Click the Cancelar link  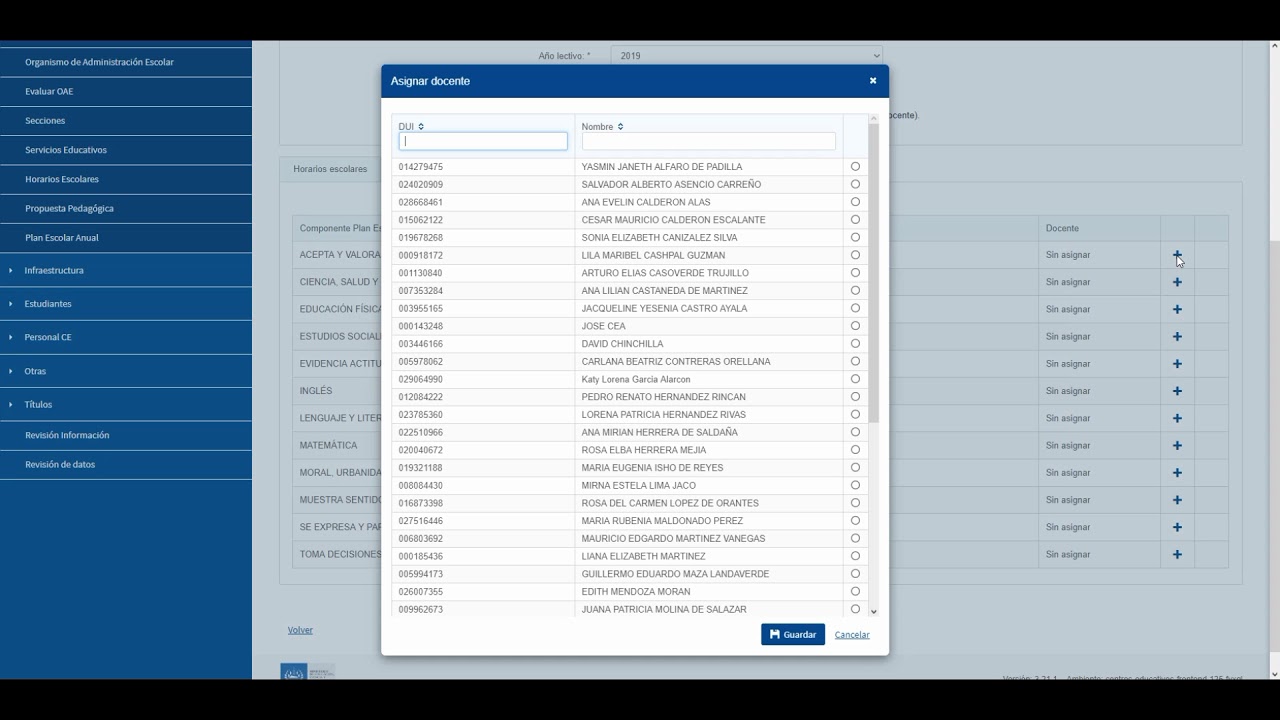coord(852,635)
